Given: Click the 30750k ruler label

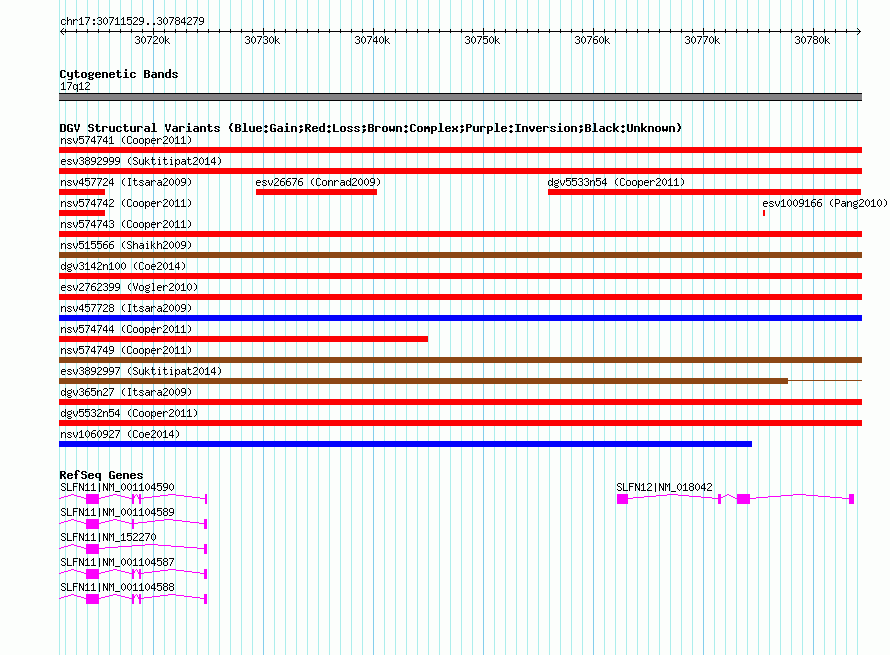Looking at the screenshot, I should coord(482,40).
